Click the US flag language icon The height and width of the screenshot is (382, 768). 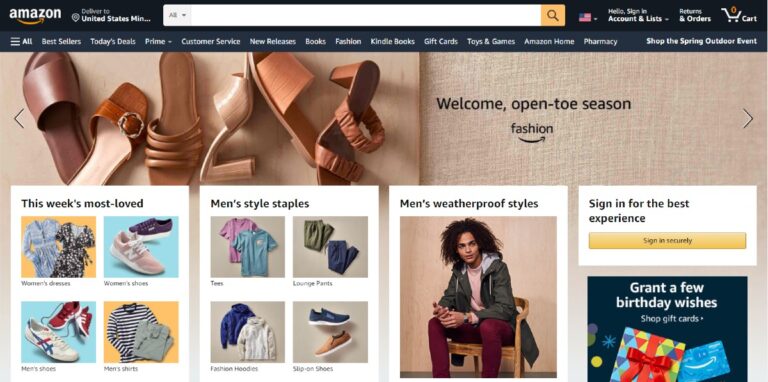585,18
